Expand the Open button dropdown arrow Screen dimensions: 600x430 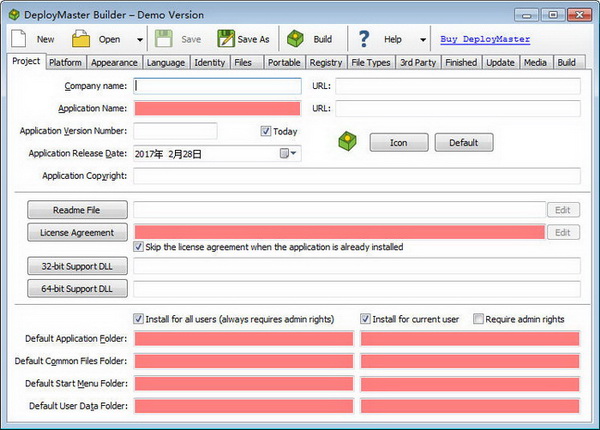tap(140, 39)
